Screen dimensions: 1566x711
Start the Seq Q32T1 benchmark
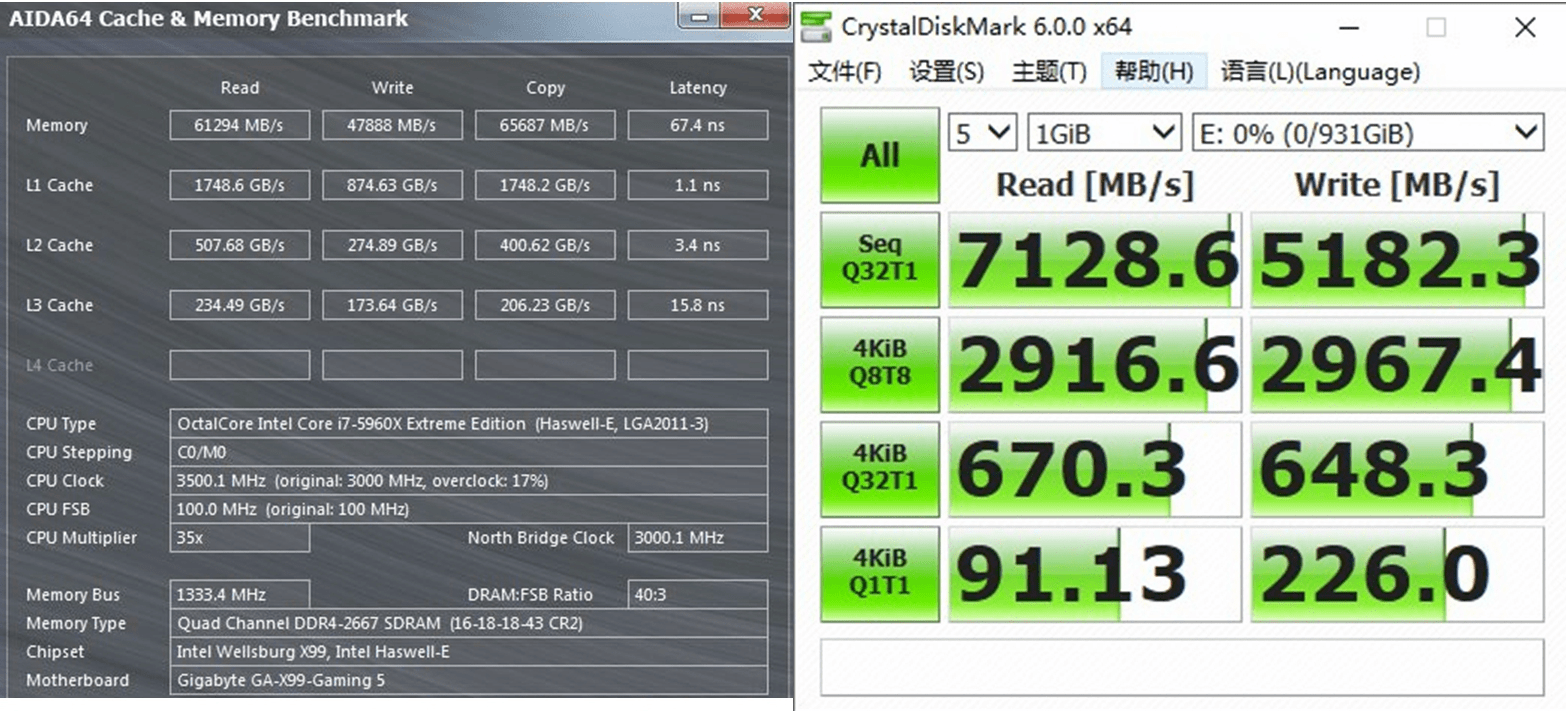(x=880, y=259)
